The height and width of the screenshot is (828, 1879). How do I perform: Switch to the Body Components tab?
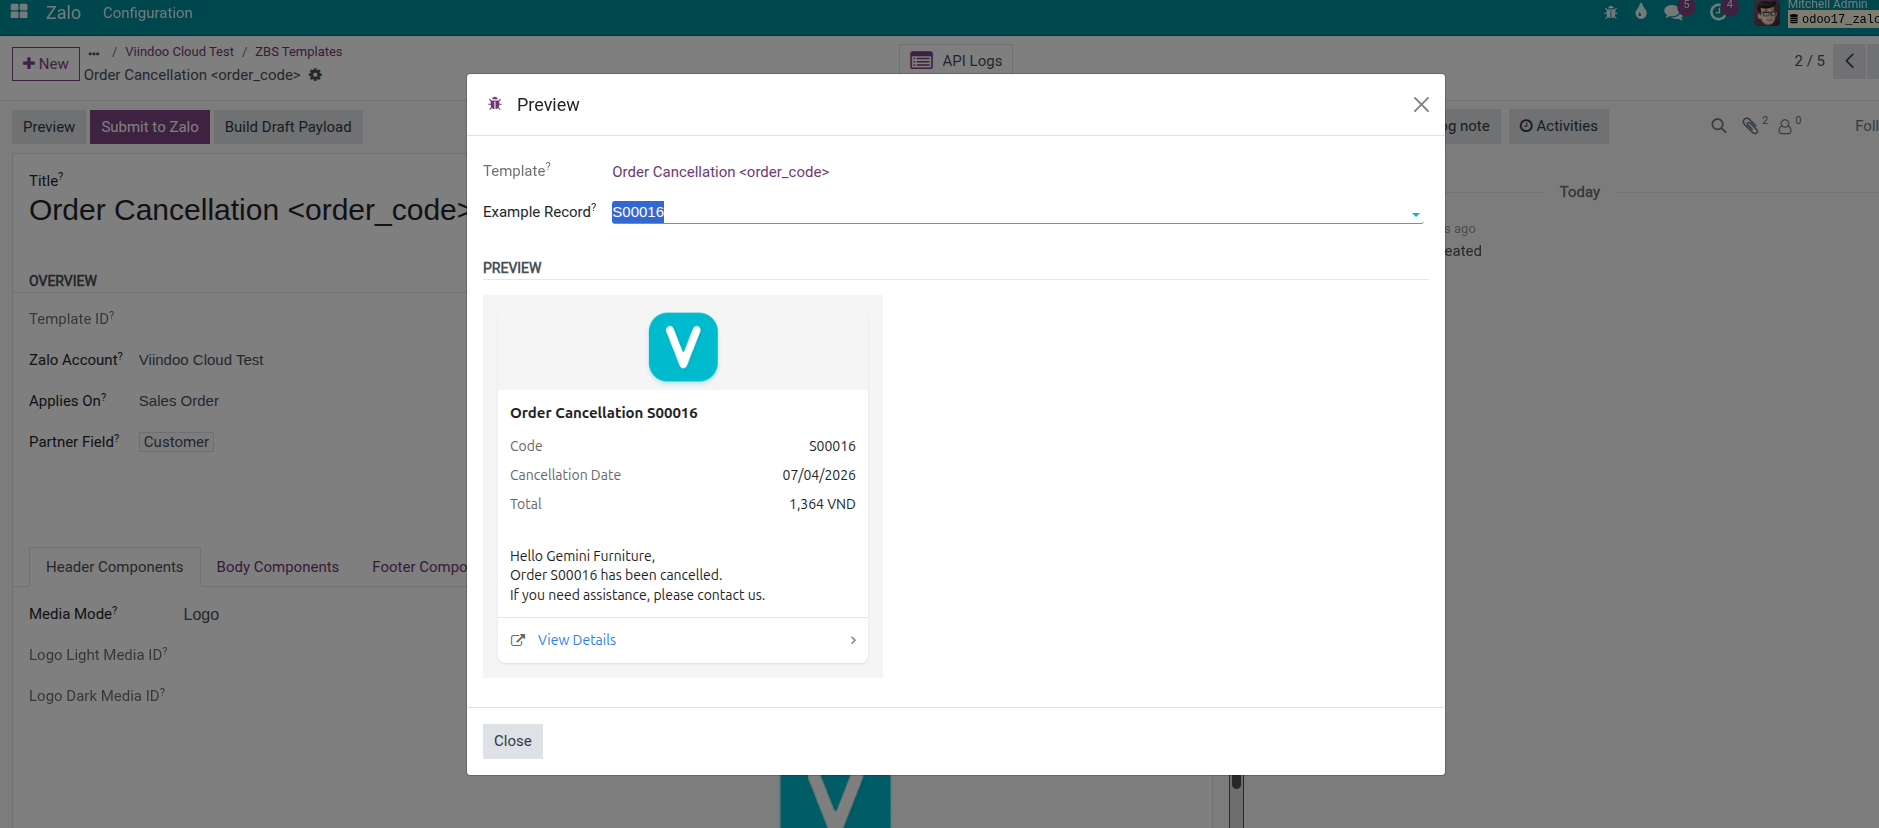277,567
